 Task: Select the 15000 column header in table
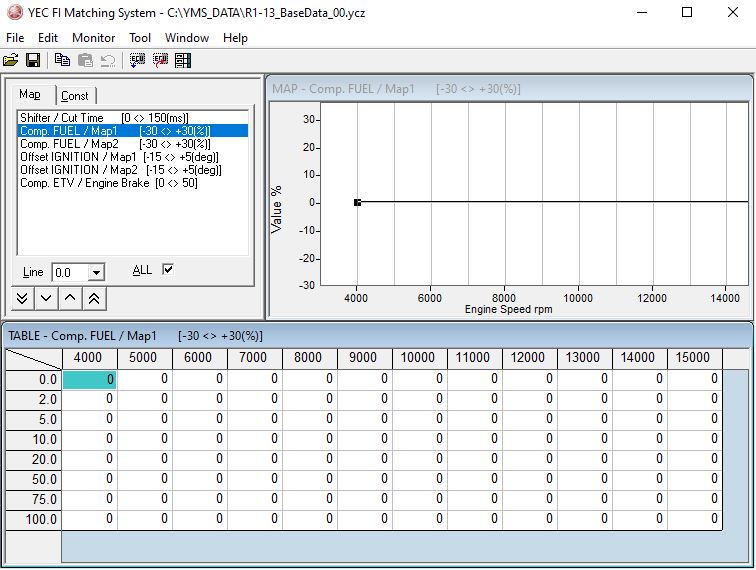[694, 358]
